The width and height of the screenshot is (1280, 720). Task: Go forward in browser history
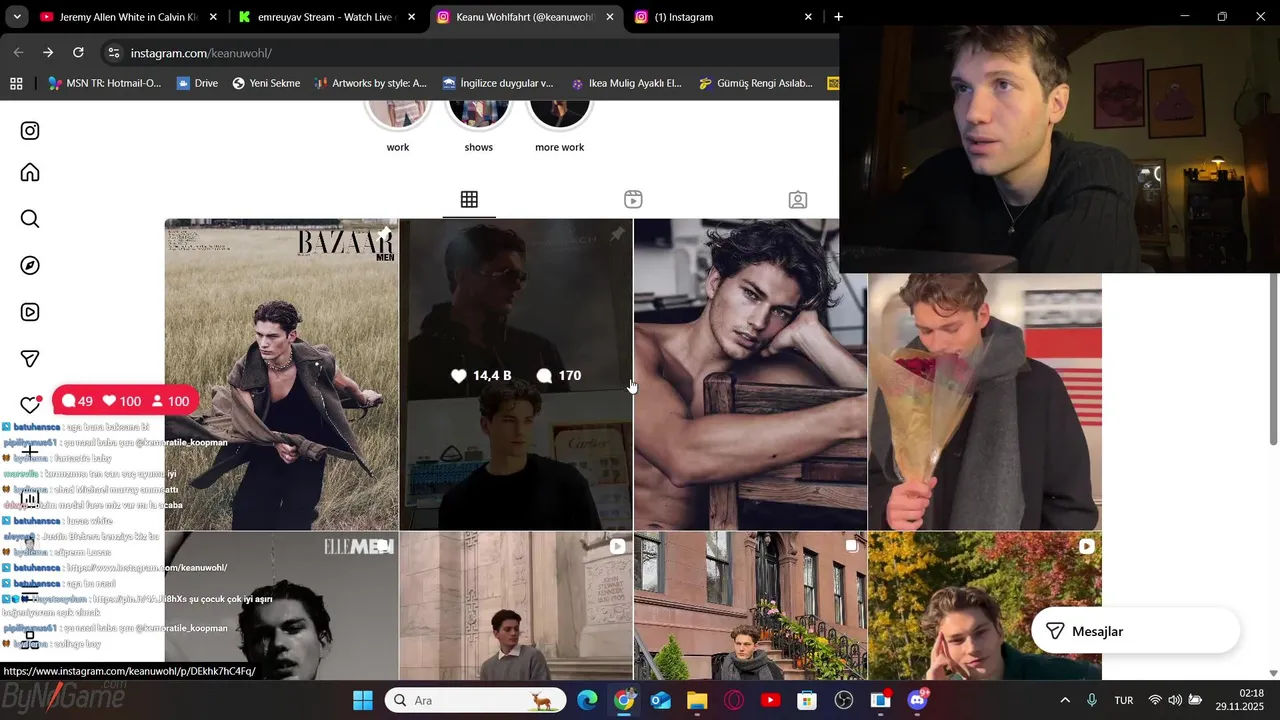(48, 52)
